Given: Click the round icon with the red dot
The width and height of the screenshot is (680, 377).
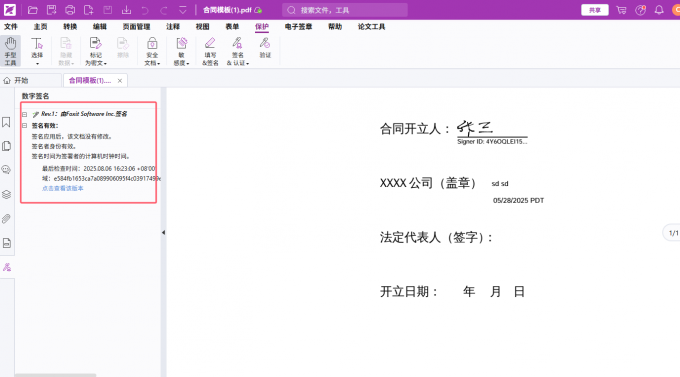Looking at the screenshot, I should 641,10.
